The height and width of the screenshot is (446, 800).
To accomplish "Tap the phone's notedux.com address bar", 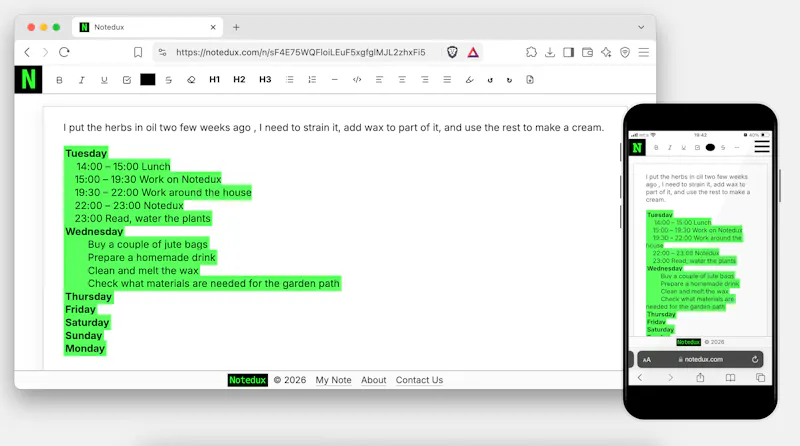I will pyautogui.click(x=701, y=359).
